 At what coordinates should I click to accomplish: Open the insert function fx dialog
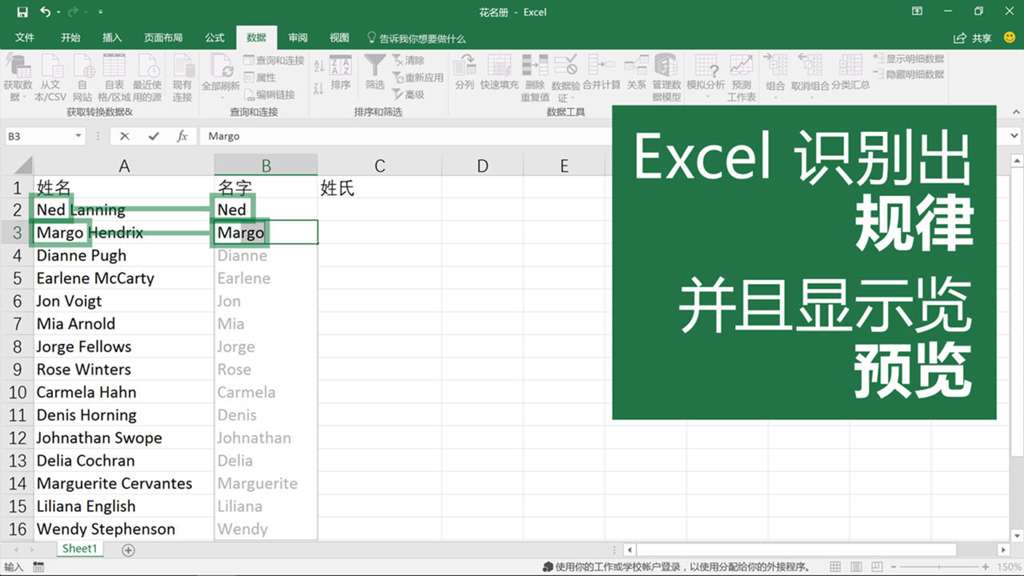(182, 136)
